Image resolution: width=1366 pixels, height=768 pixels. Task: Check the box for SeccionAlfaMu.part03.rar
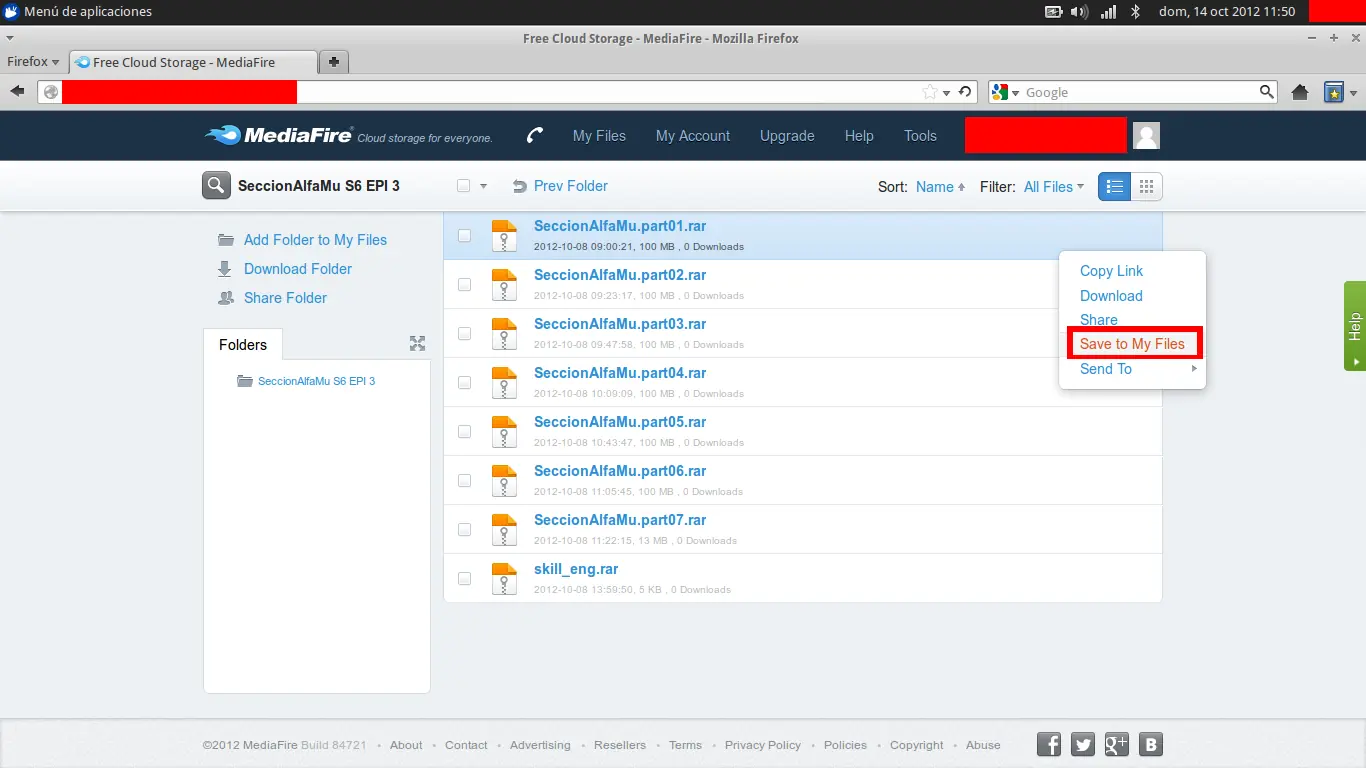point(464,334)
